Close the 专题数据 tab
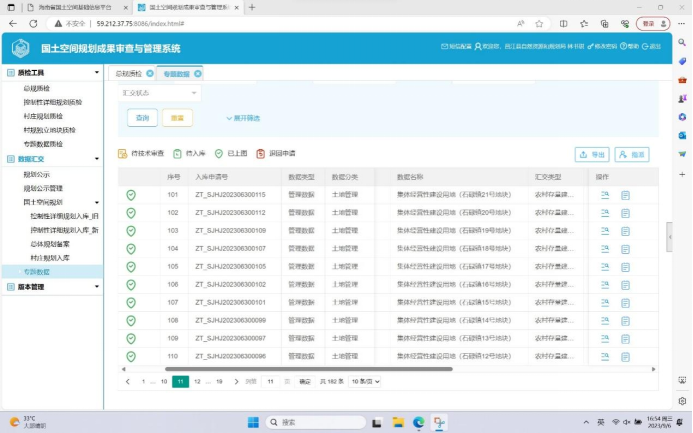 (x=197, y=73)
